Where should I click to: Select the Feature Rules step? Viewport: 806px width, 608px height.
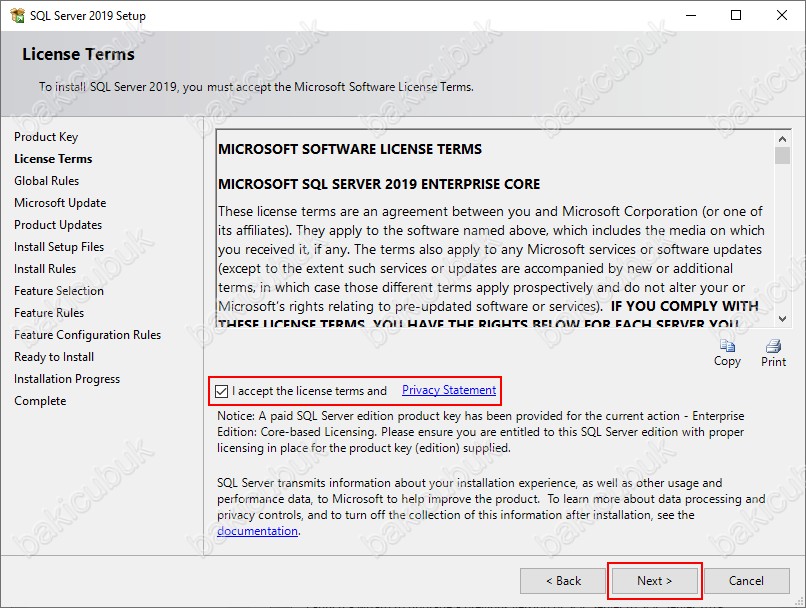coord(49,313)
